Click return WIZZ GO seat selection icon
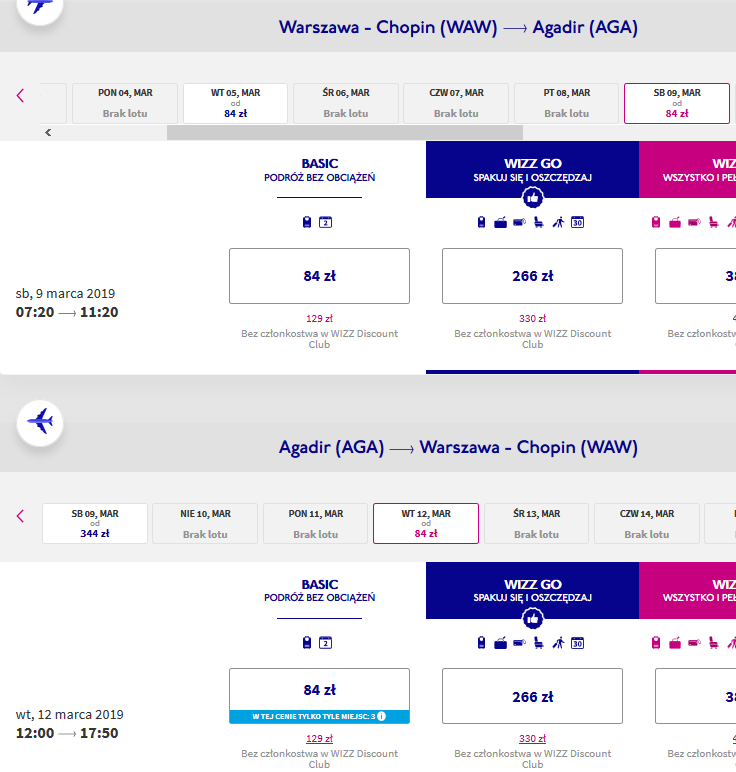This screenshot has height=772, width=736. point(539,643)
